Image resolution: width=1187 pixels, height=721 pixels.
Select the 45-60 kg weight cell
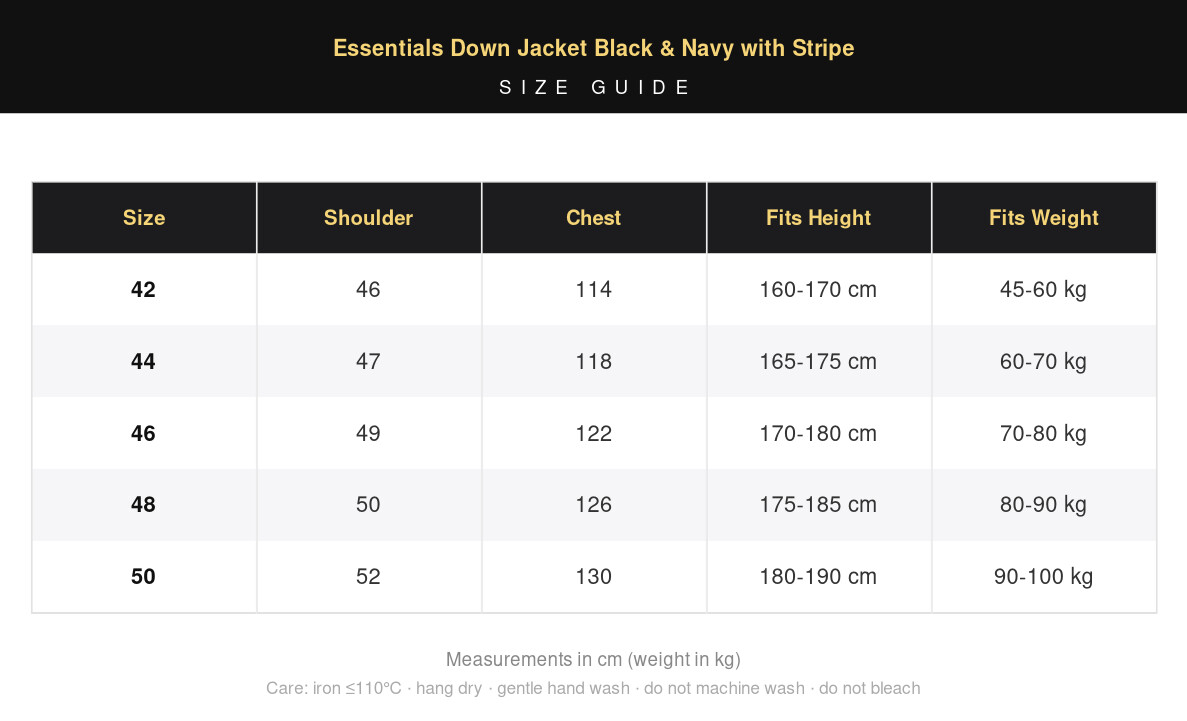click(x=1044, y=289)
